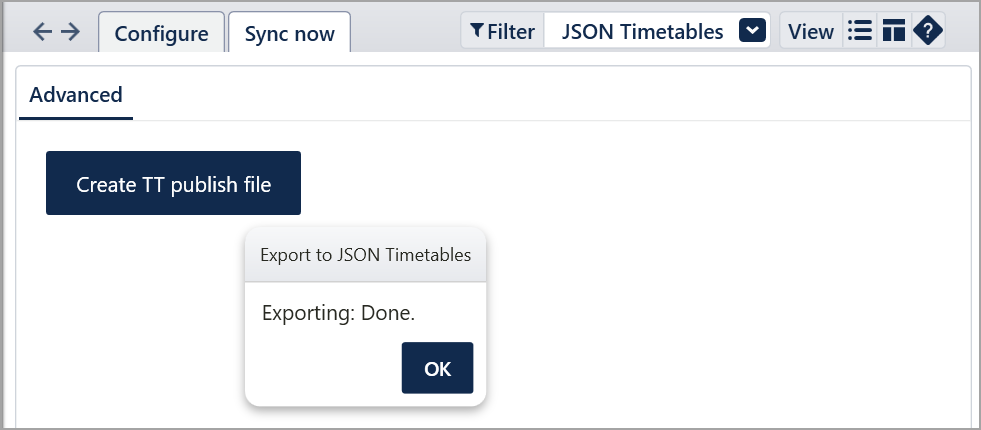Click empty toolbar space left of Filter
Image resolution: width=981 pixels, height=430 pixels.
[x=405, y=30]
